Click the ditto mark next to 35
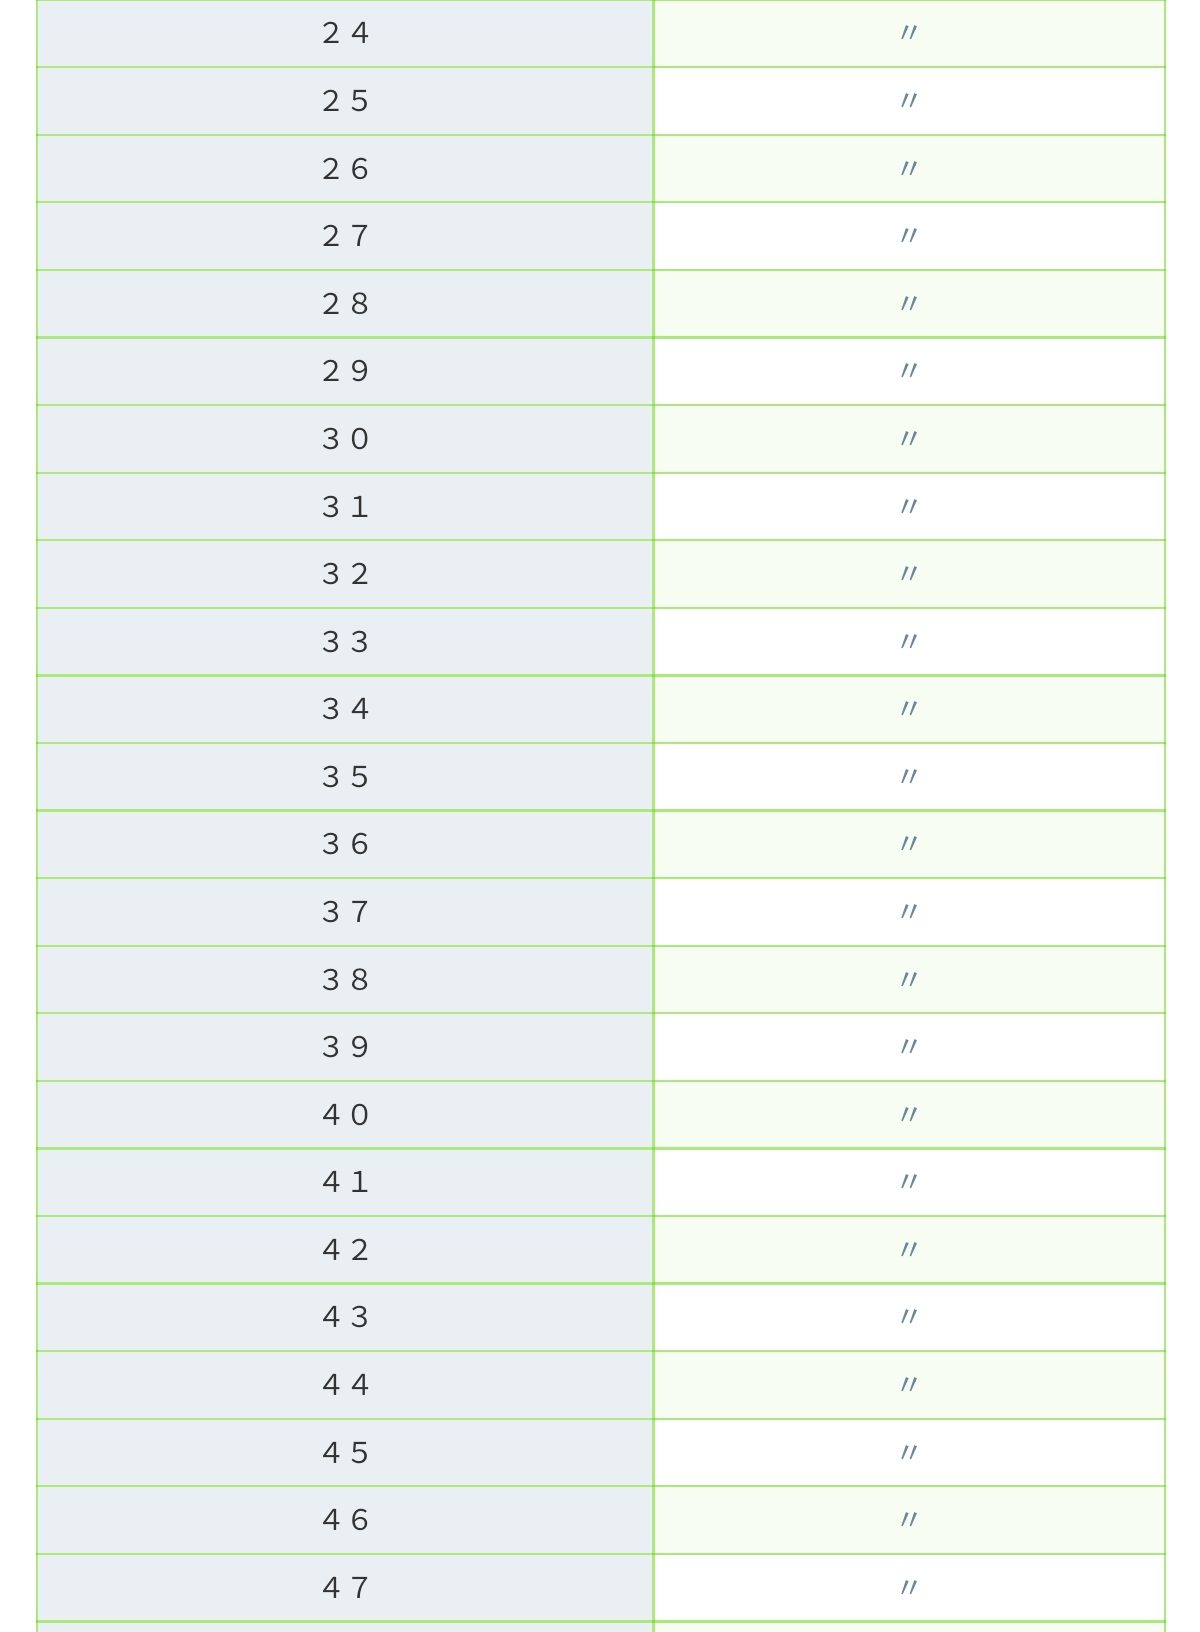Viewport: 1200px width, 1632px height. click(909, 776)
